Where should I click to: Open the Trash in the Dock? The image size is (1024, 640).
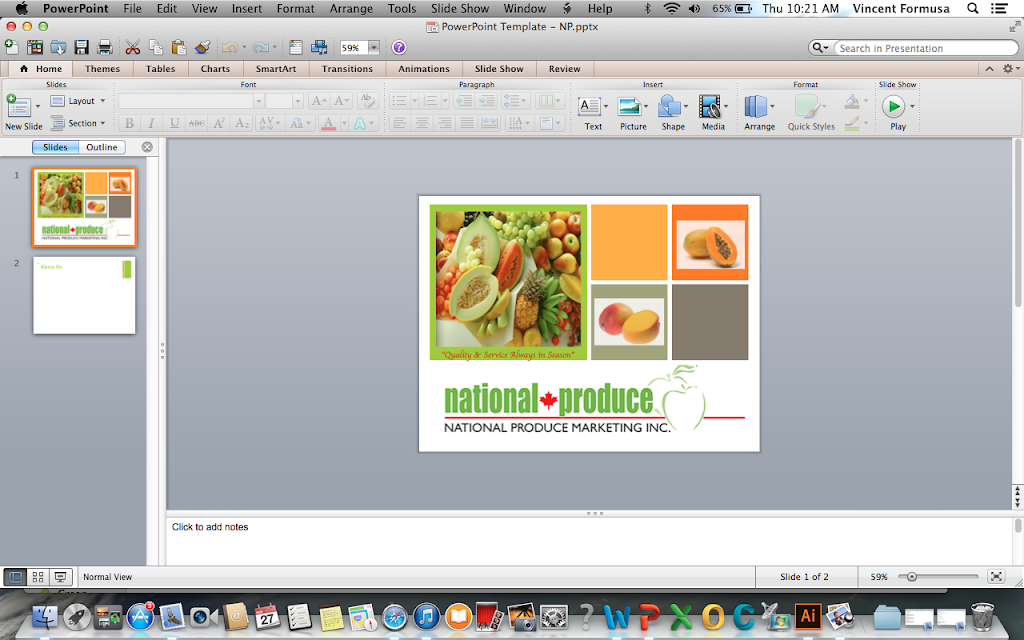pos(982,616)
